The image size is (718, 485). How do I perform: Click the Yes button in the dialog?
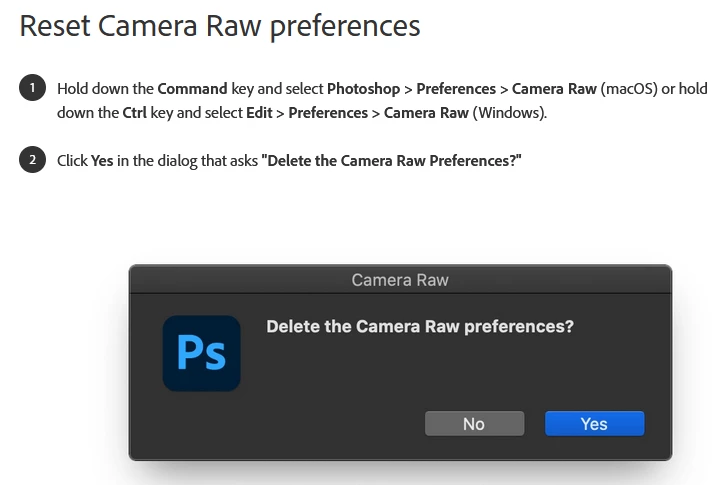click(594, 424)
